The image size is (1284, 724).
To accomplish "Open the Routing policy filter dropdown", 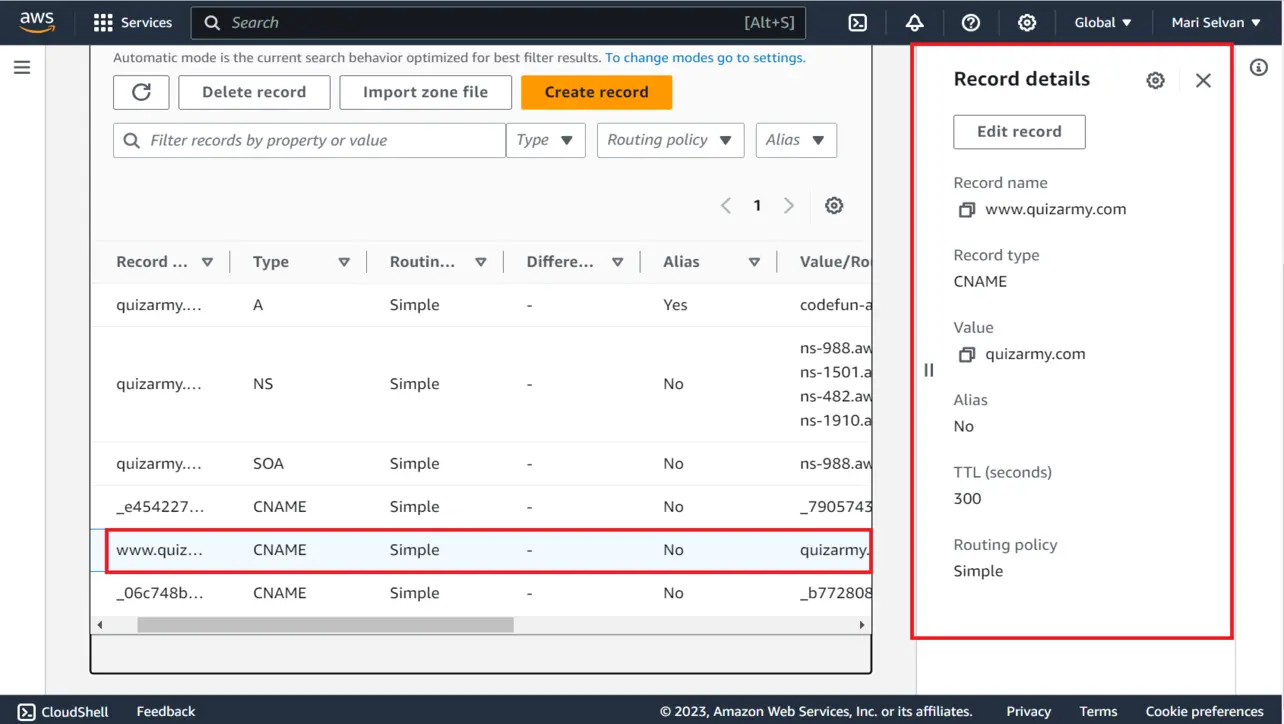I will (670, 140).
